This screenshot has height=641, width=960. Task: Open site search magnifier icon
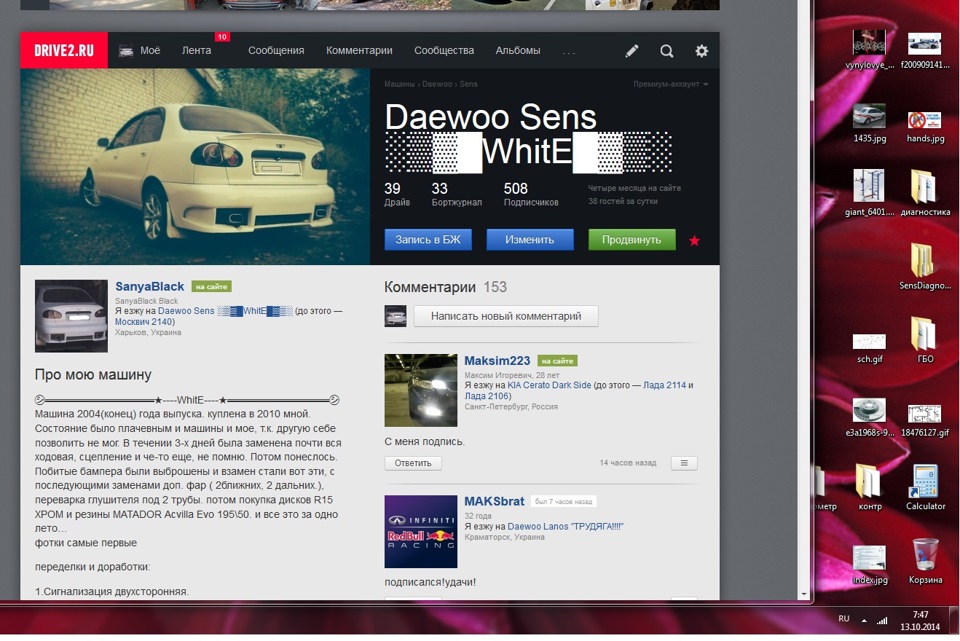[667, 51]
